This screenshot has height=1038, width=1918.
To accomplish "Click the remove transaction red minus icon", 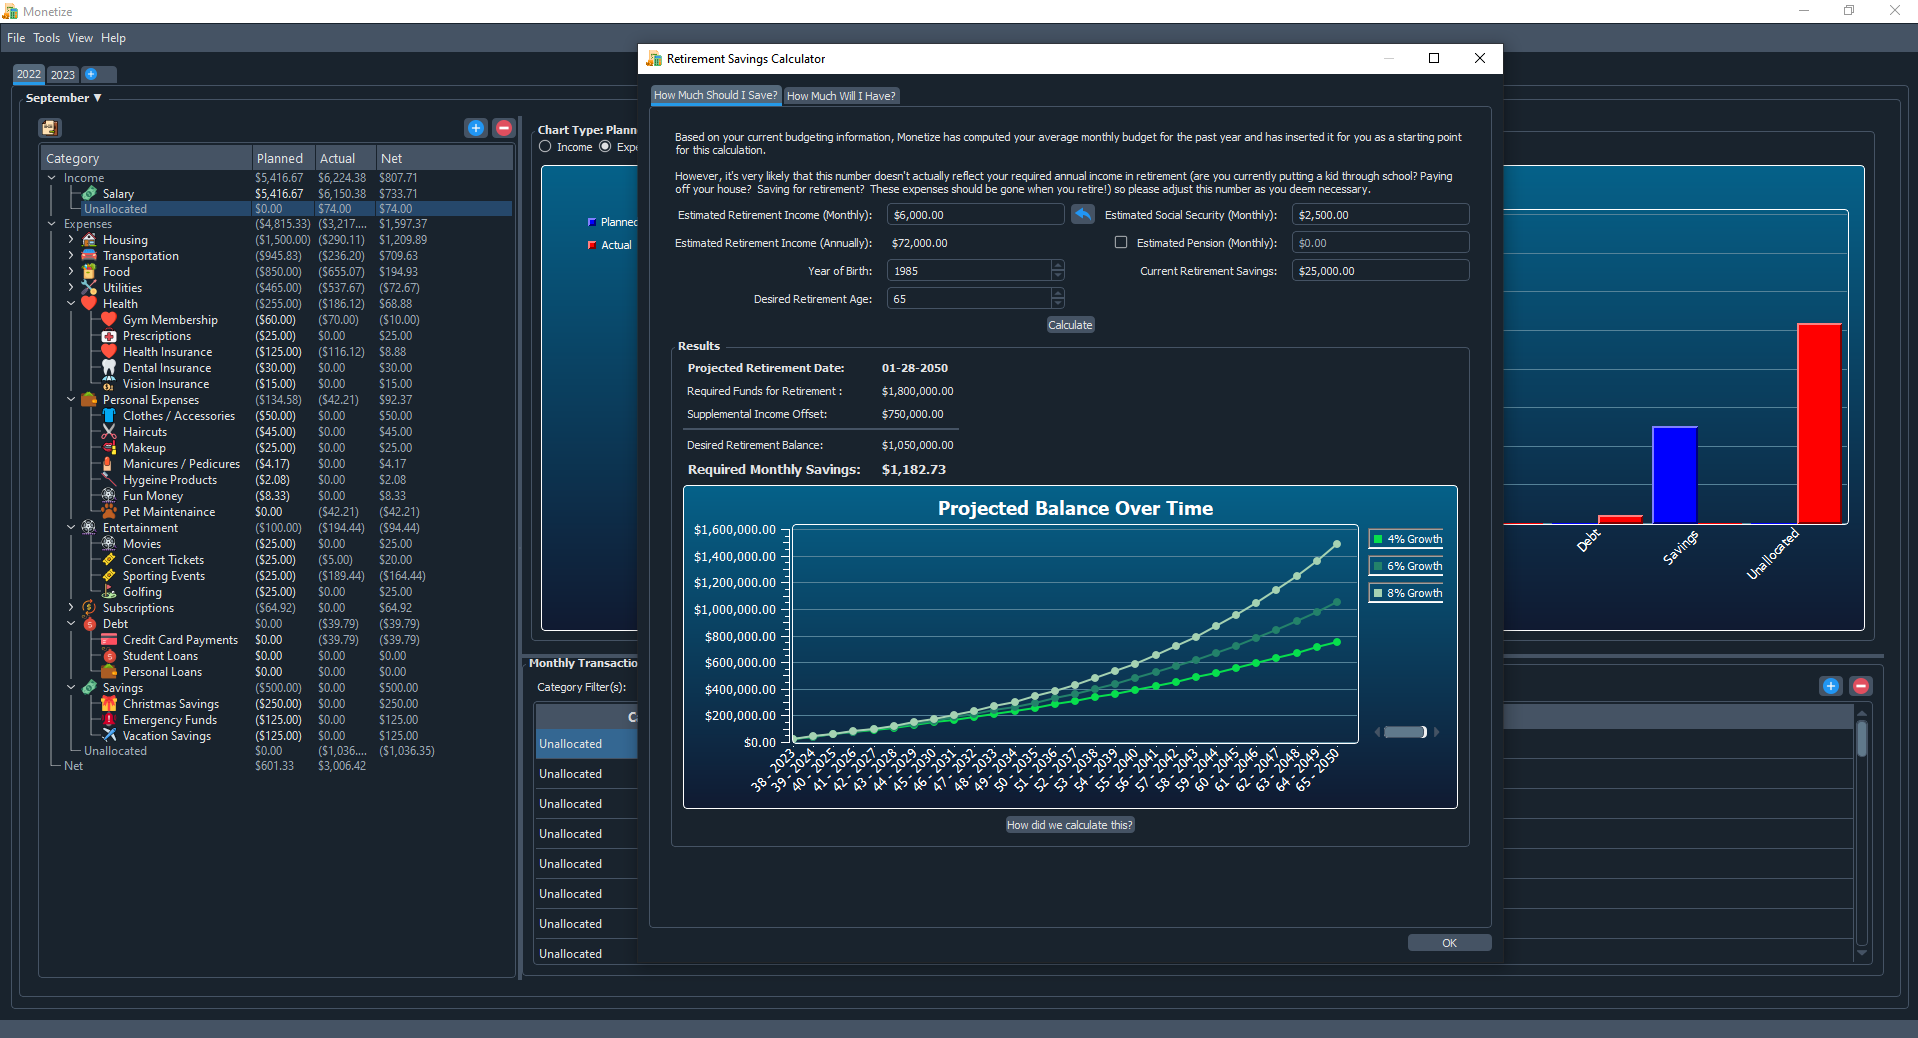I will (1861, 686).
